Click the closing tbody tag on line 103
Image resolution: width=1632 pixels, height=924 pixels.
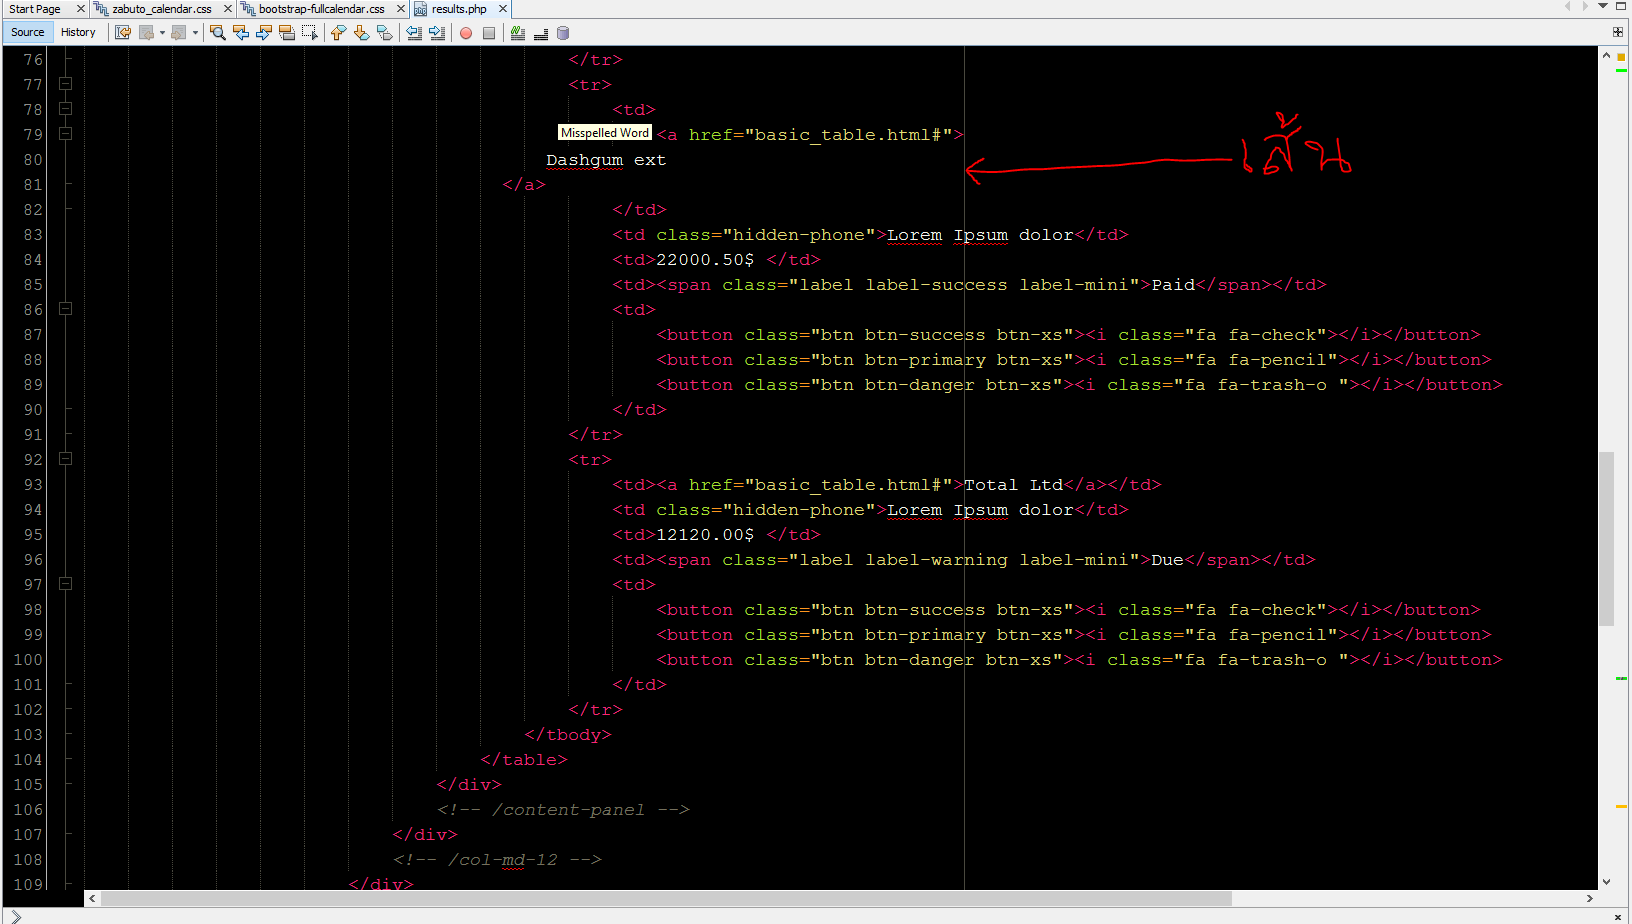(567, 735)
